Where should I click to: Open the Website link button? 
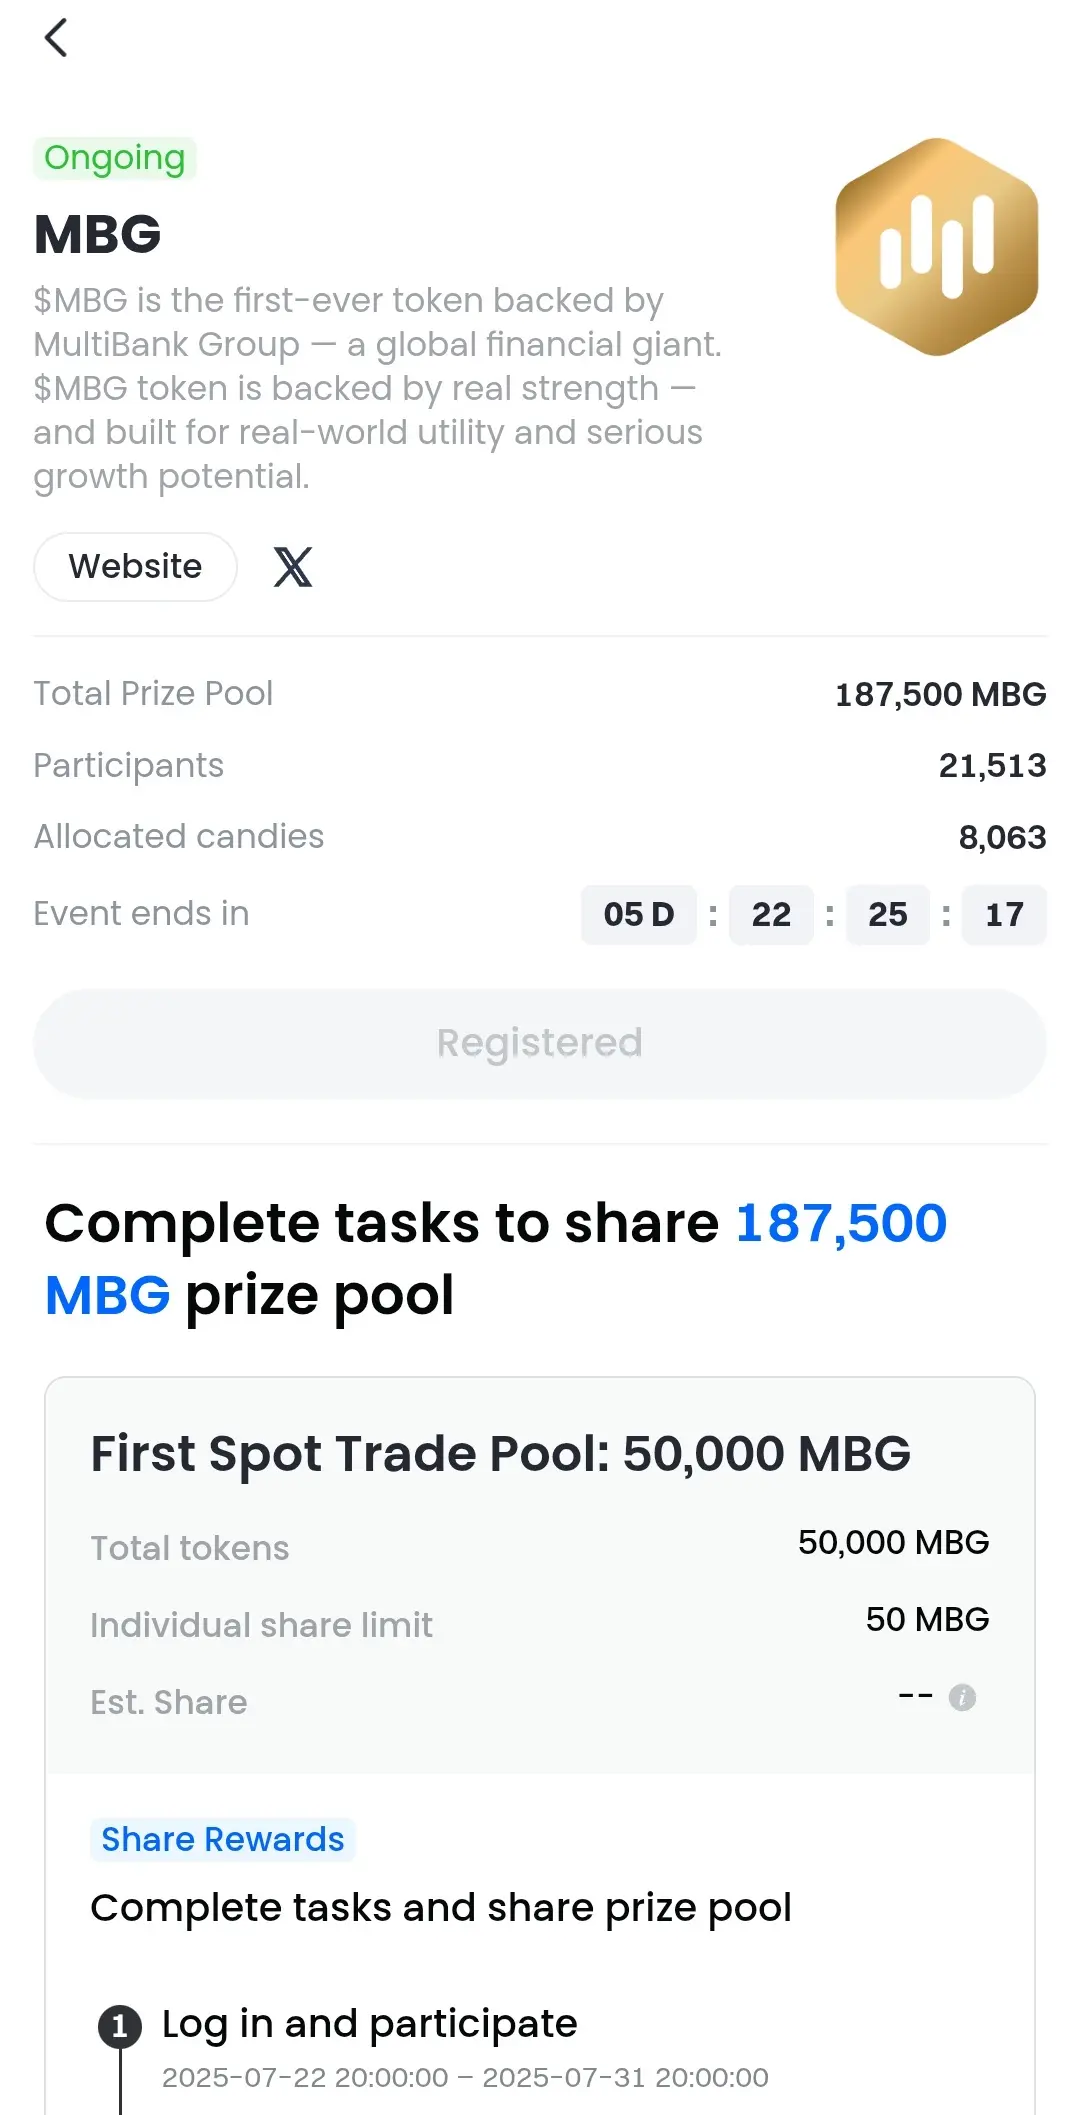click(136, 567)
